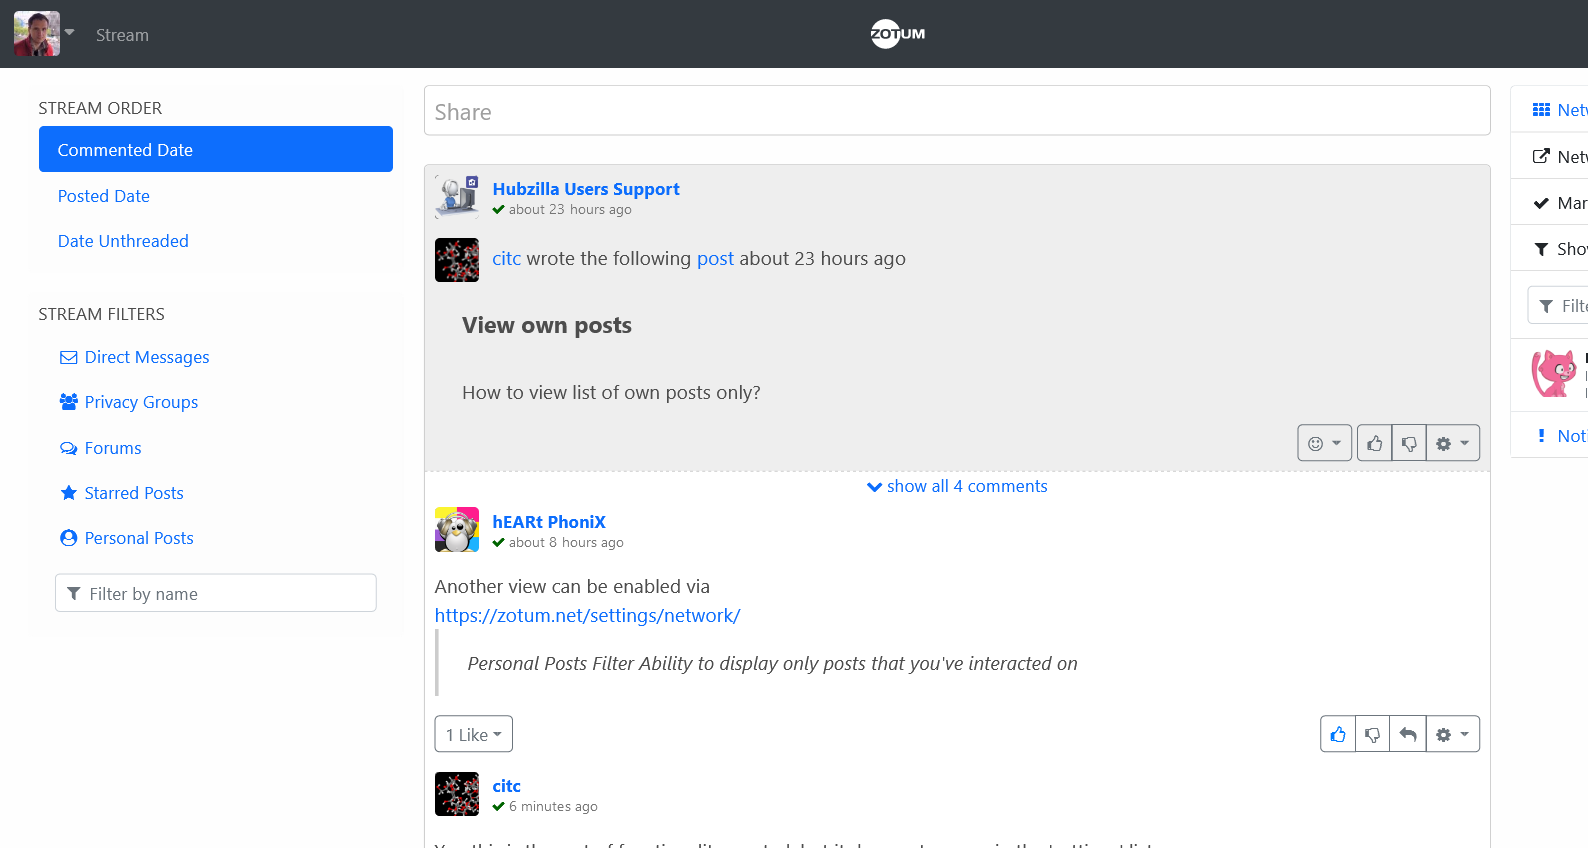Click the thumbs-down icon on View own posts
Viewport: 1588px width, 848px height.
pos(1408,443)
